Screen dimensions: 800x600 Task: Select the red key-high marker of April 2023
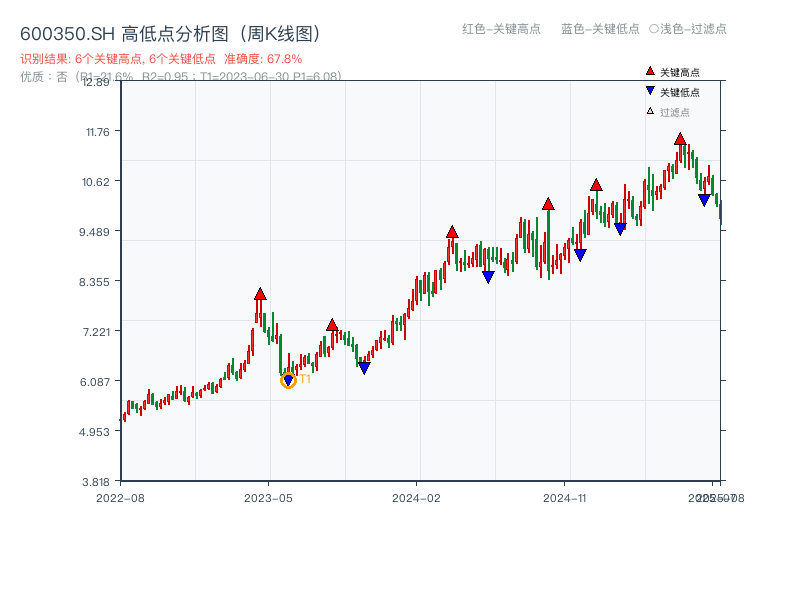260,294
